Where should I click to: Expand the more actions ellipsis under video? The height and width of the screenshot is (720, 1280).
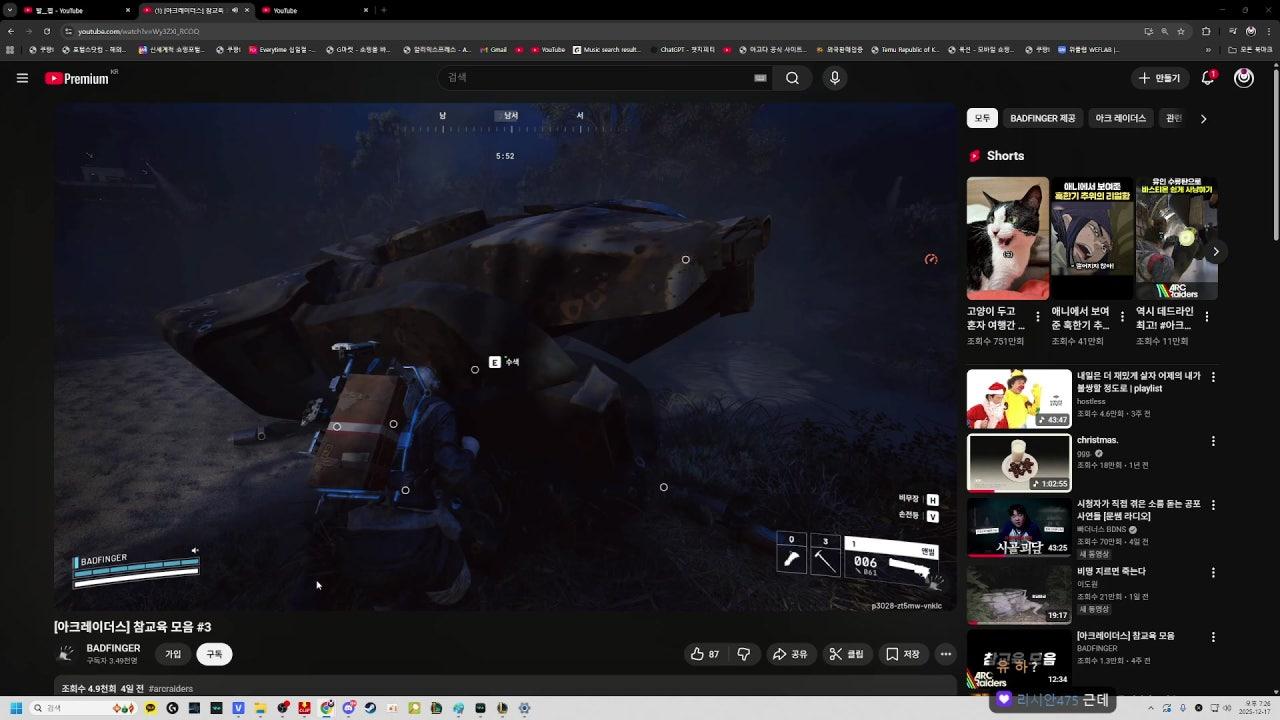click(945, 654)
